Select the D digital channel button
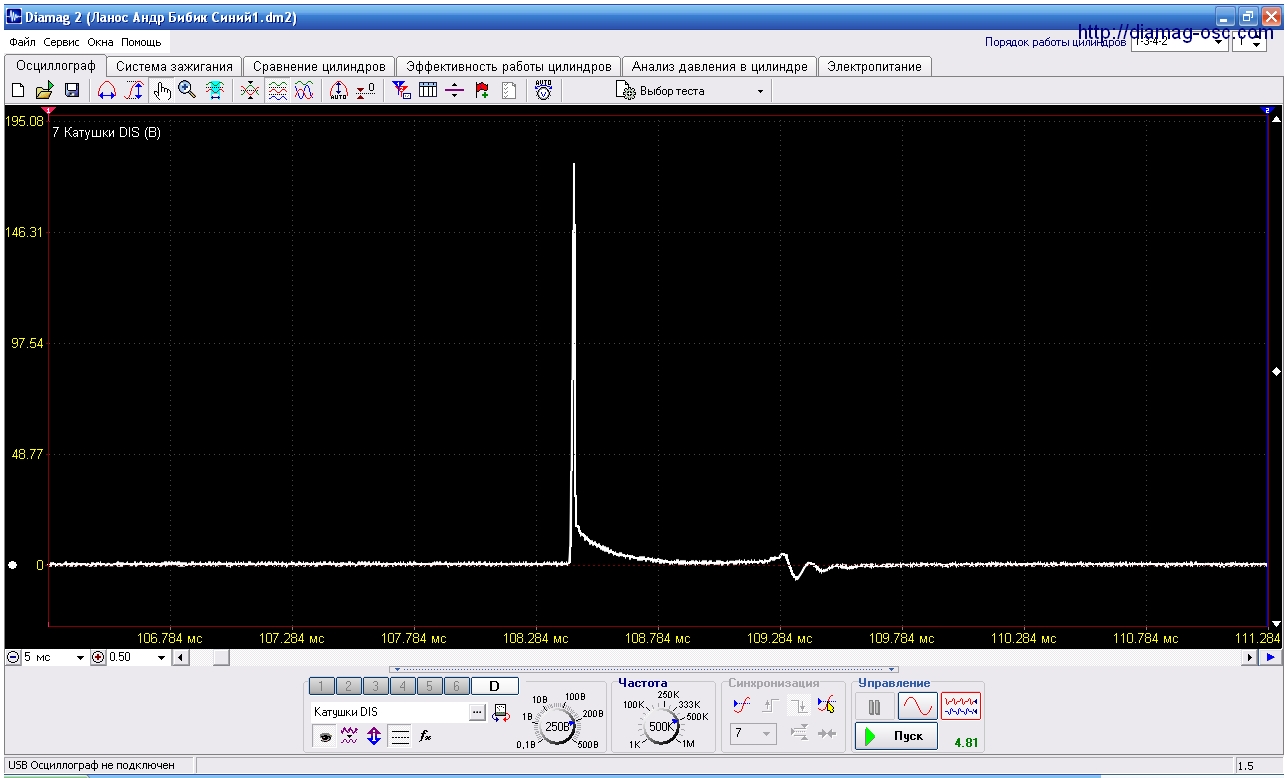This screenshot has height=778, width=1288. [494, 686]
